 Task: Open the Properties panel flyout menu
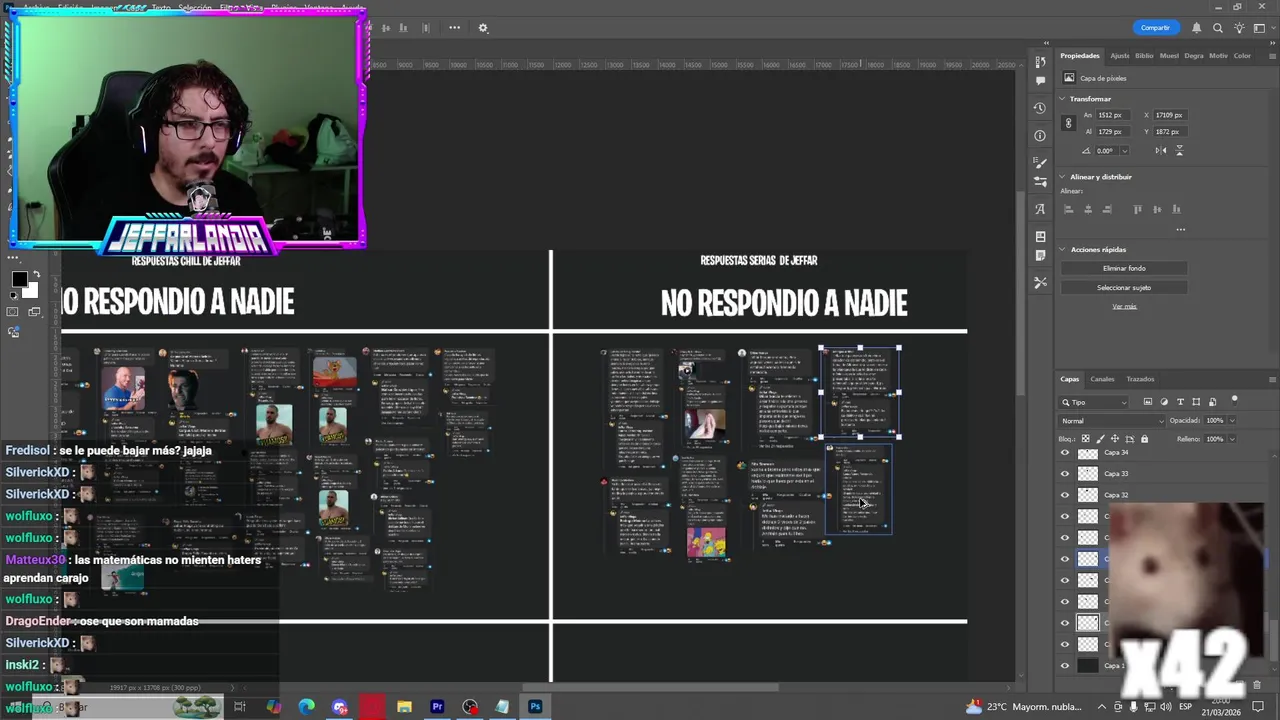1272,56
